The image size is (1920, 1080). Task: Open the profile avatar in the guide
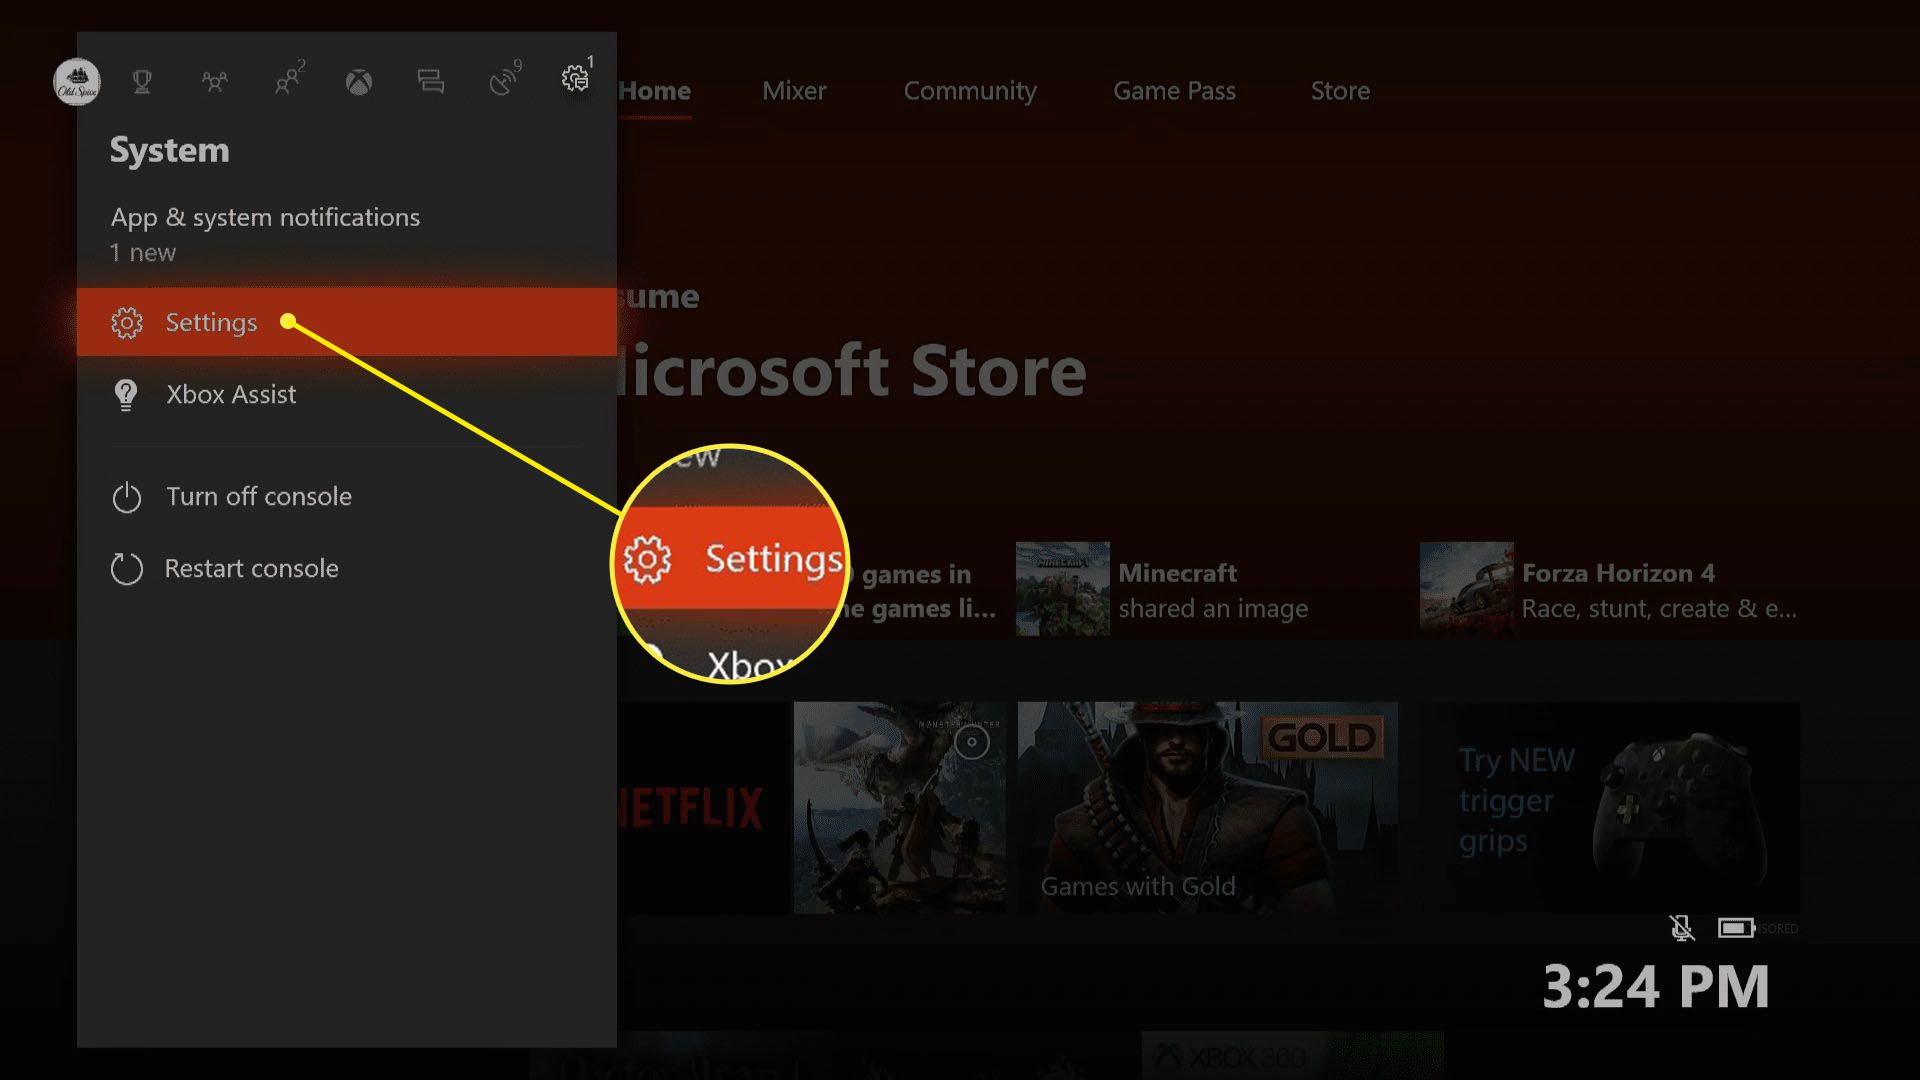coord(77,81)
